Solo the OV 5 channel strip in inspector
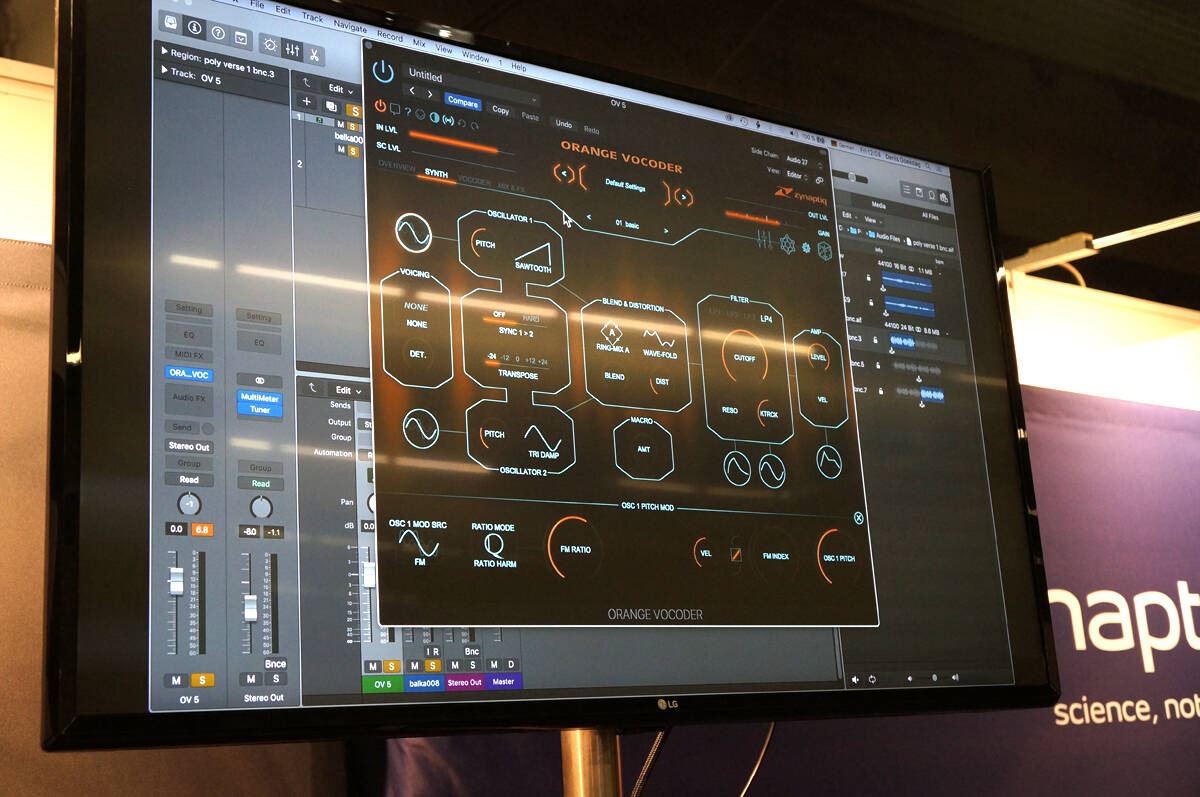The width and height of the screenshot is (1200, 797). click(x=202, y=680)
